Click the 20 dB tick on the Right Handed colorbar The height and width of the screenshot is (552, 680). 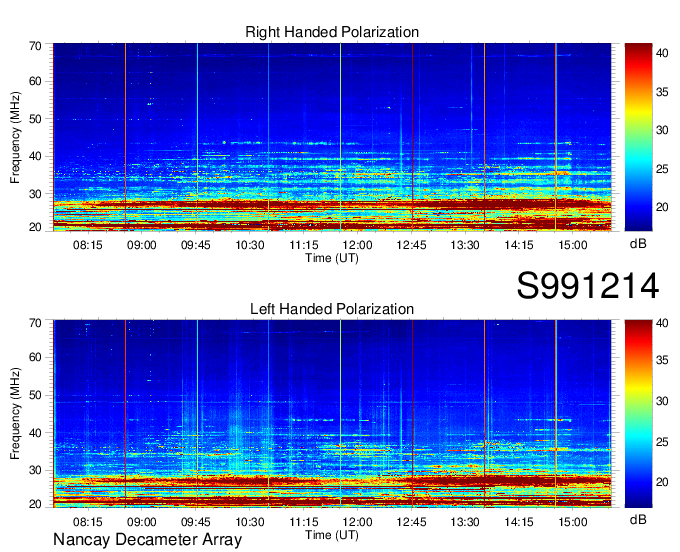pos(662,207)
